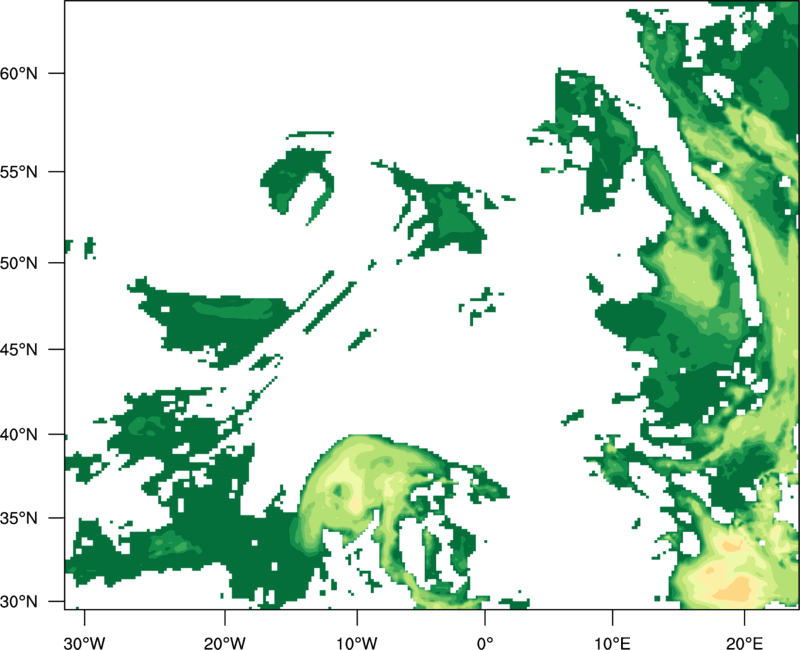This screenshot has width=800, height=650.
Task: Click the 10°W longitude label
Action: coord(357,643)
